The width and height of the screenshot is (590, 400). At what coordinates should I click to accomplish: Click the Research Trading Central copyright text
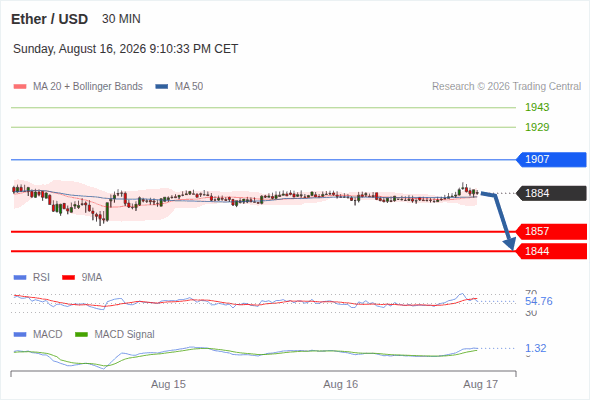[506, 87]
